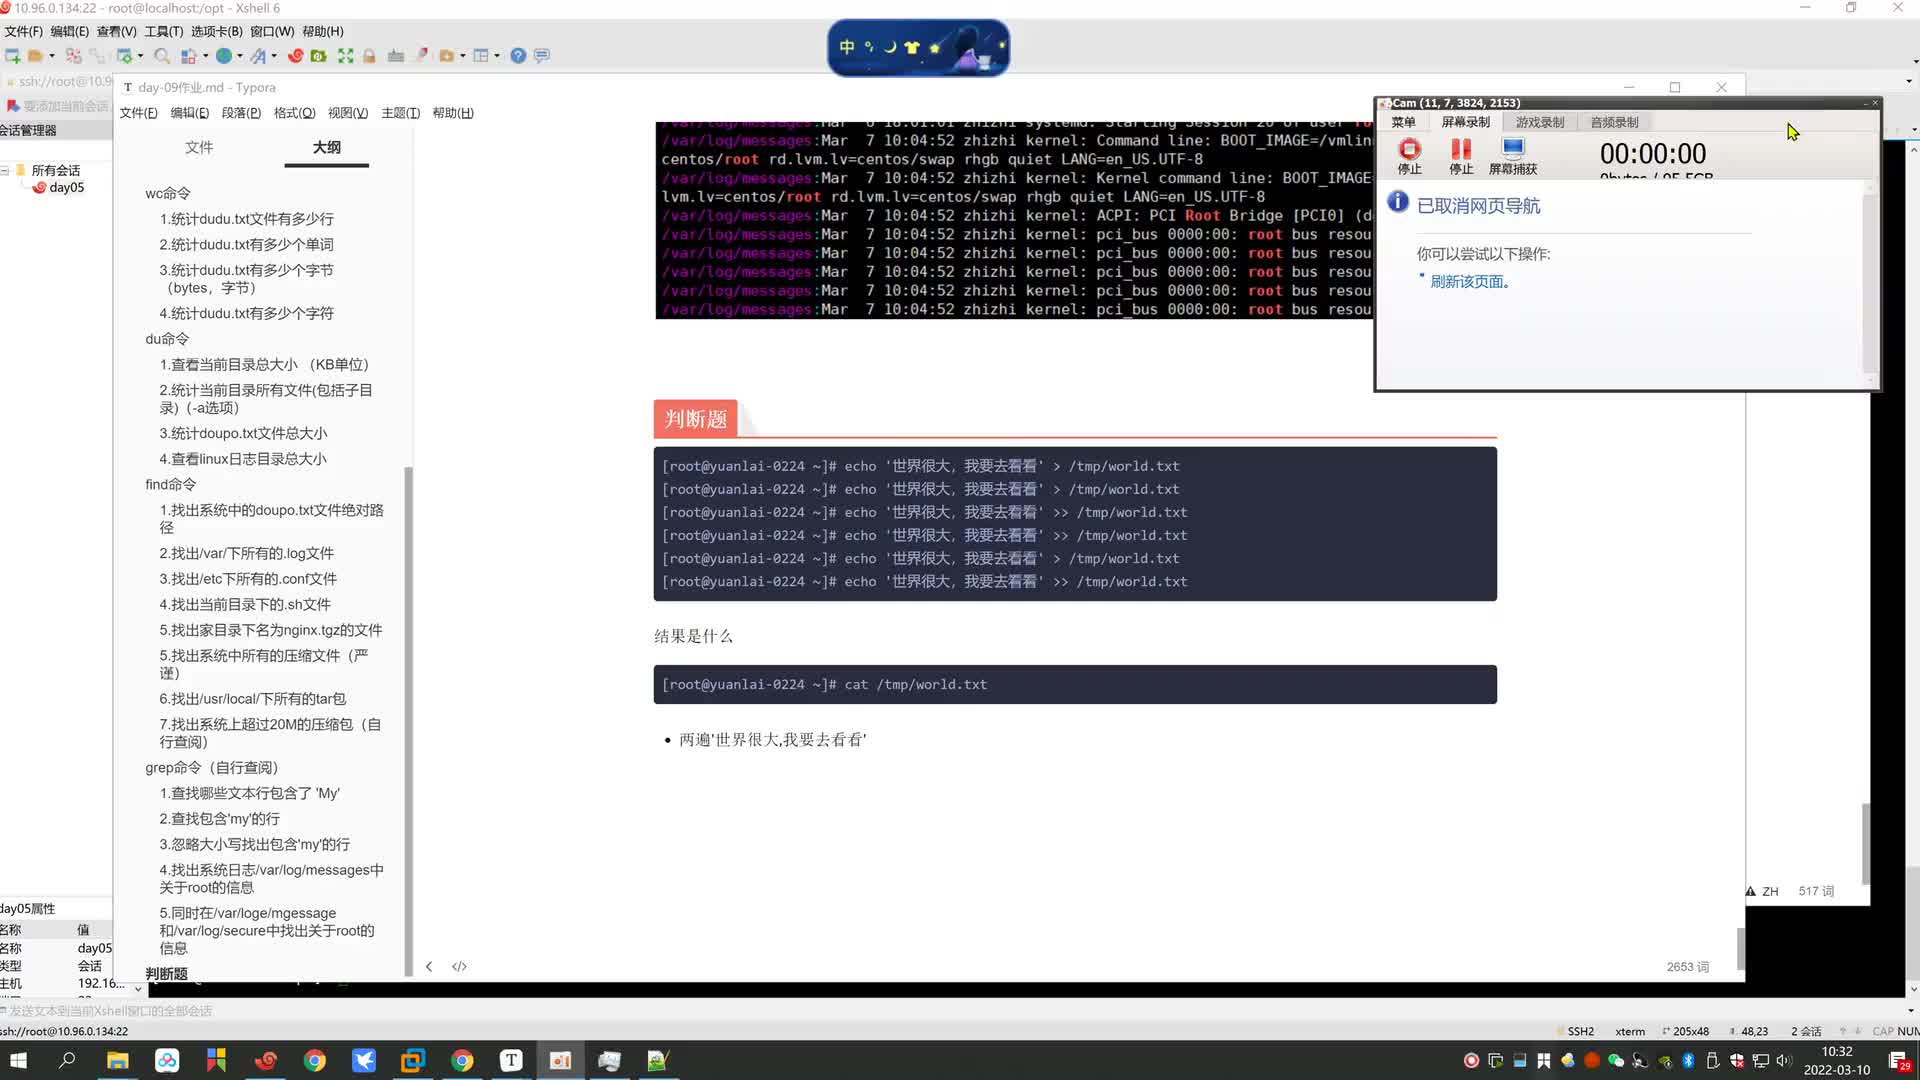Click the red stop recording icon

coord(1410,149)
